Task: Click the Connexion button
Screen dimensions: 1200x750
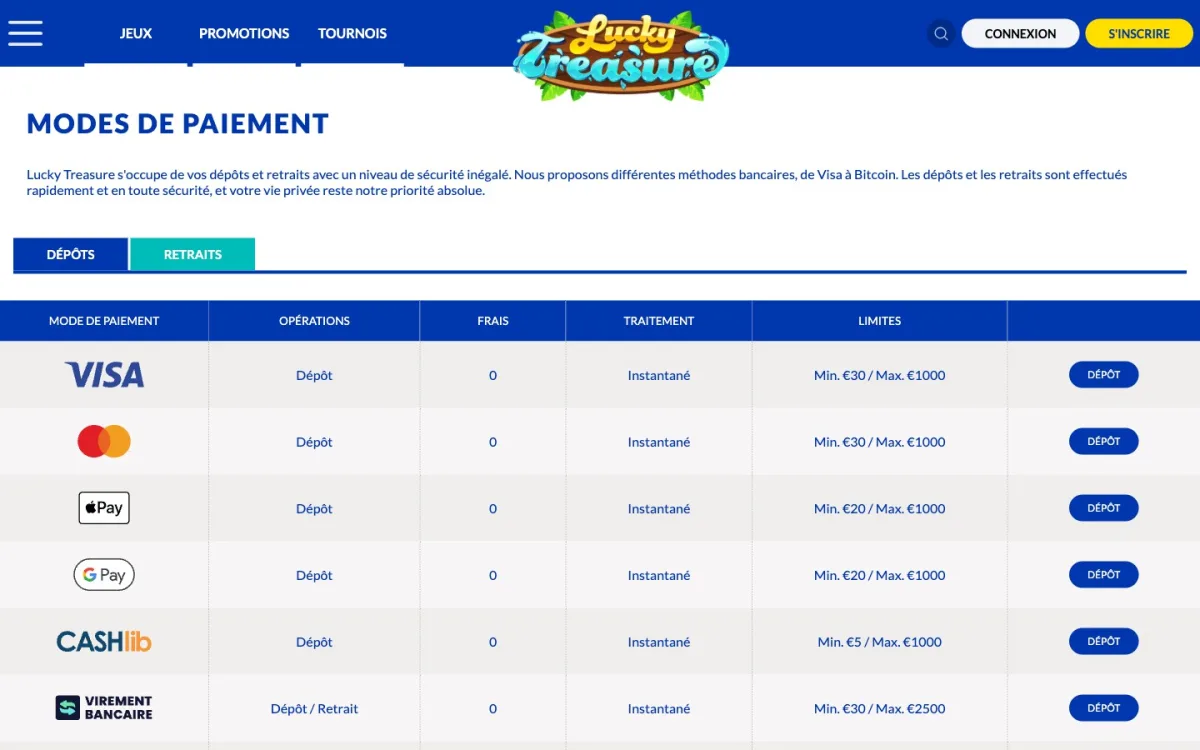Action: coord(1020,33)
